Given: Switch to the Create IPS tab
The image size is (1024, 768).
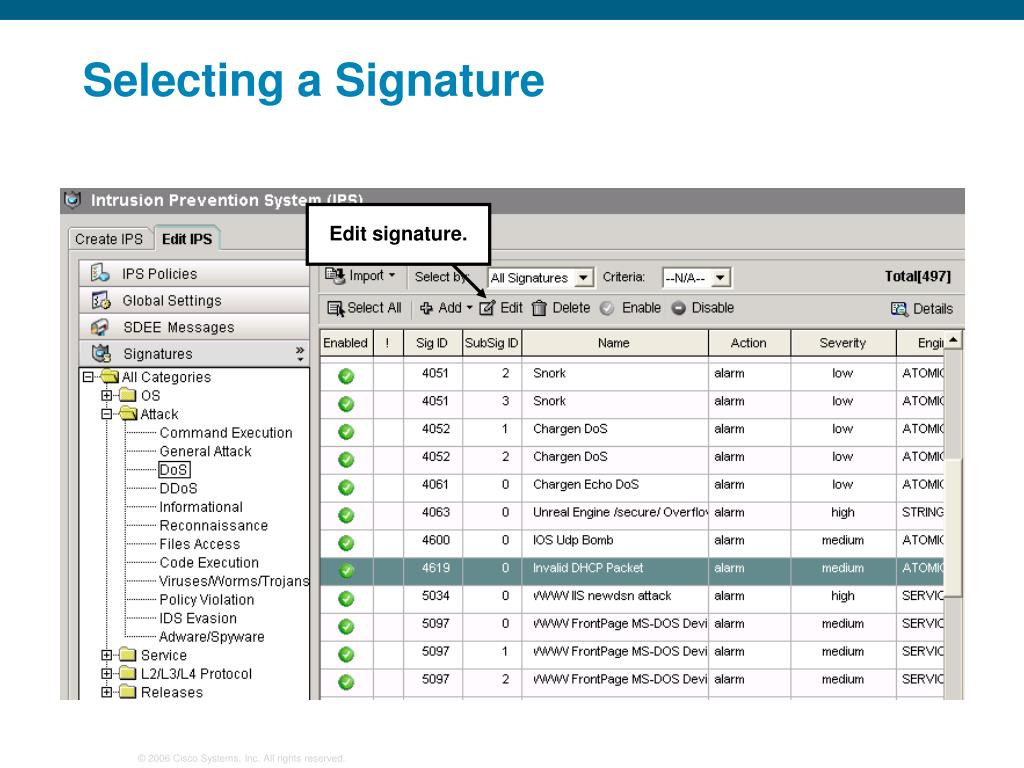Looking at the screenshot, I should [109, 239].
